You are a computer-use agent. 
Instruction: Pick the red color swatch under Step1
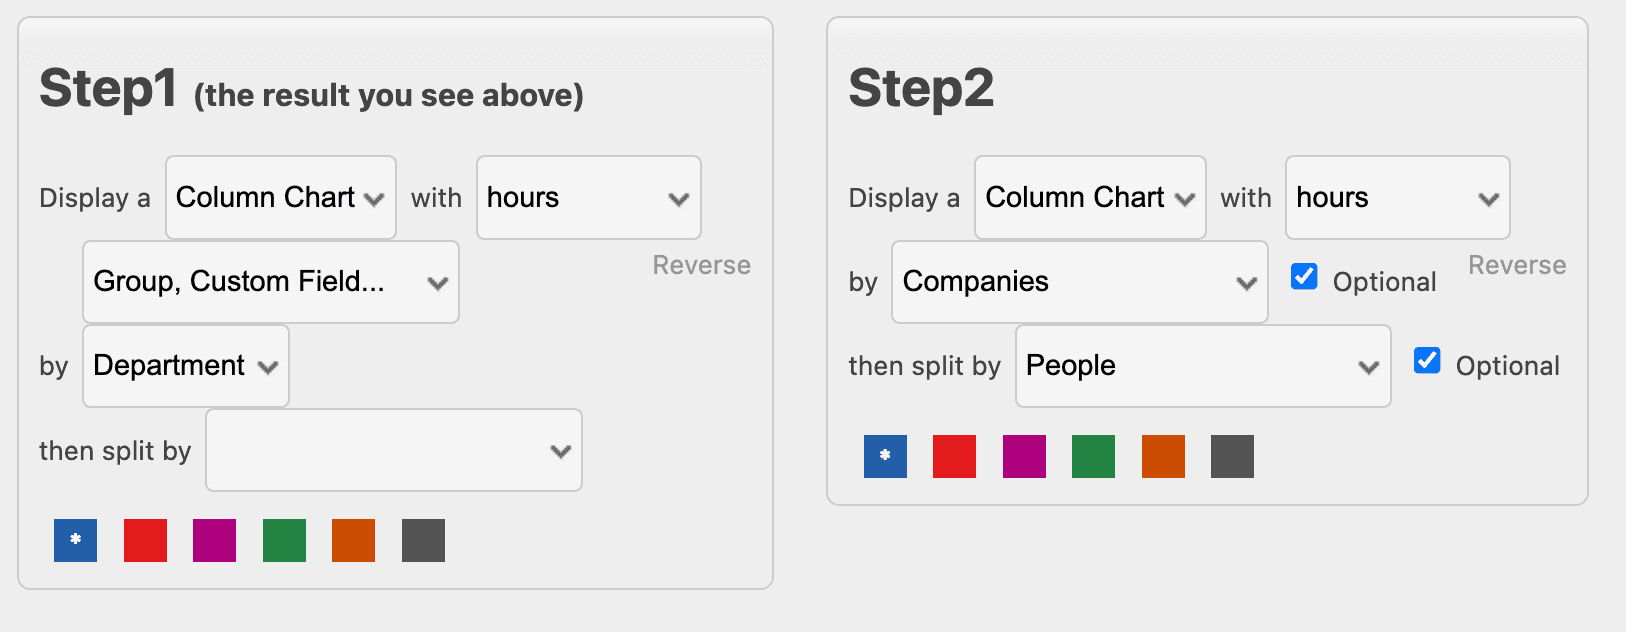145,540
